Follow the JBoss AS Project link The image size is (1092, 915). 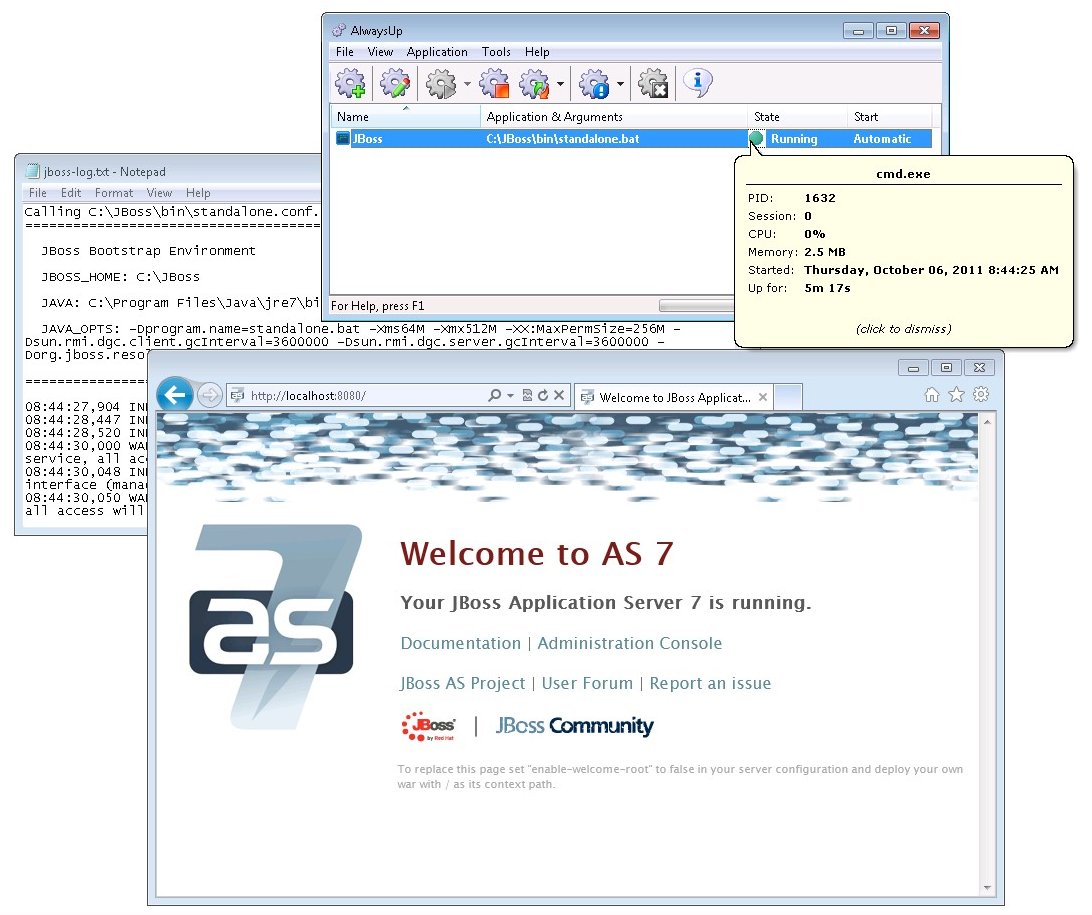[x=462, y=683]
